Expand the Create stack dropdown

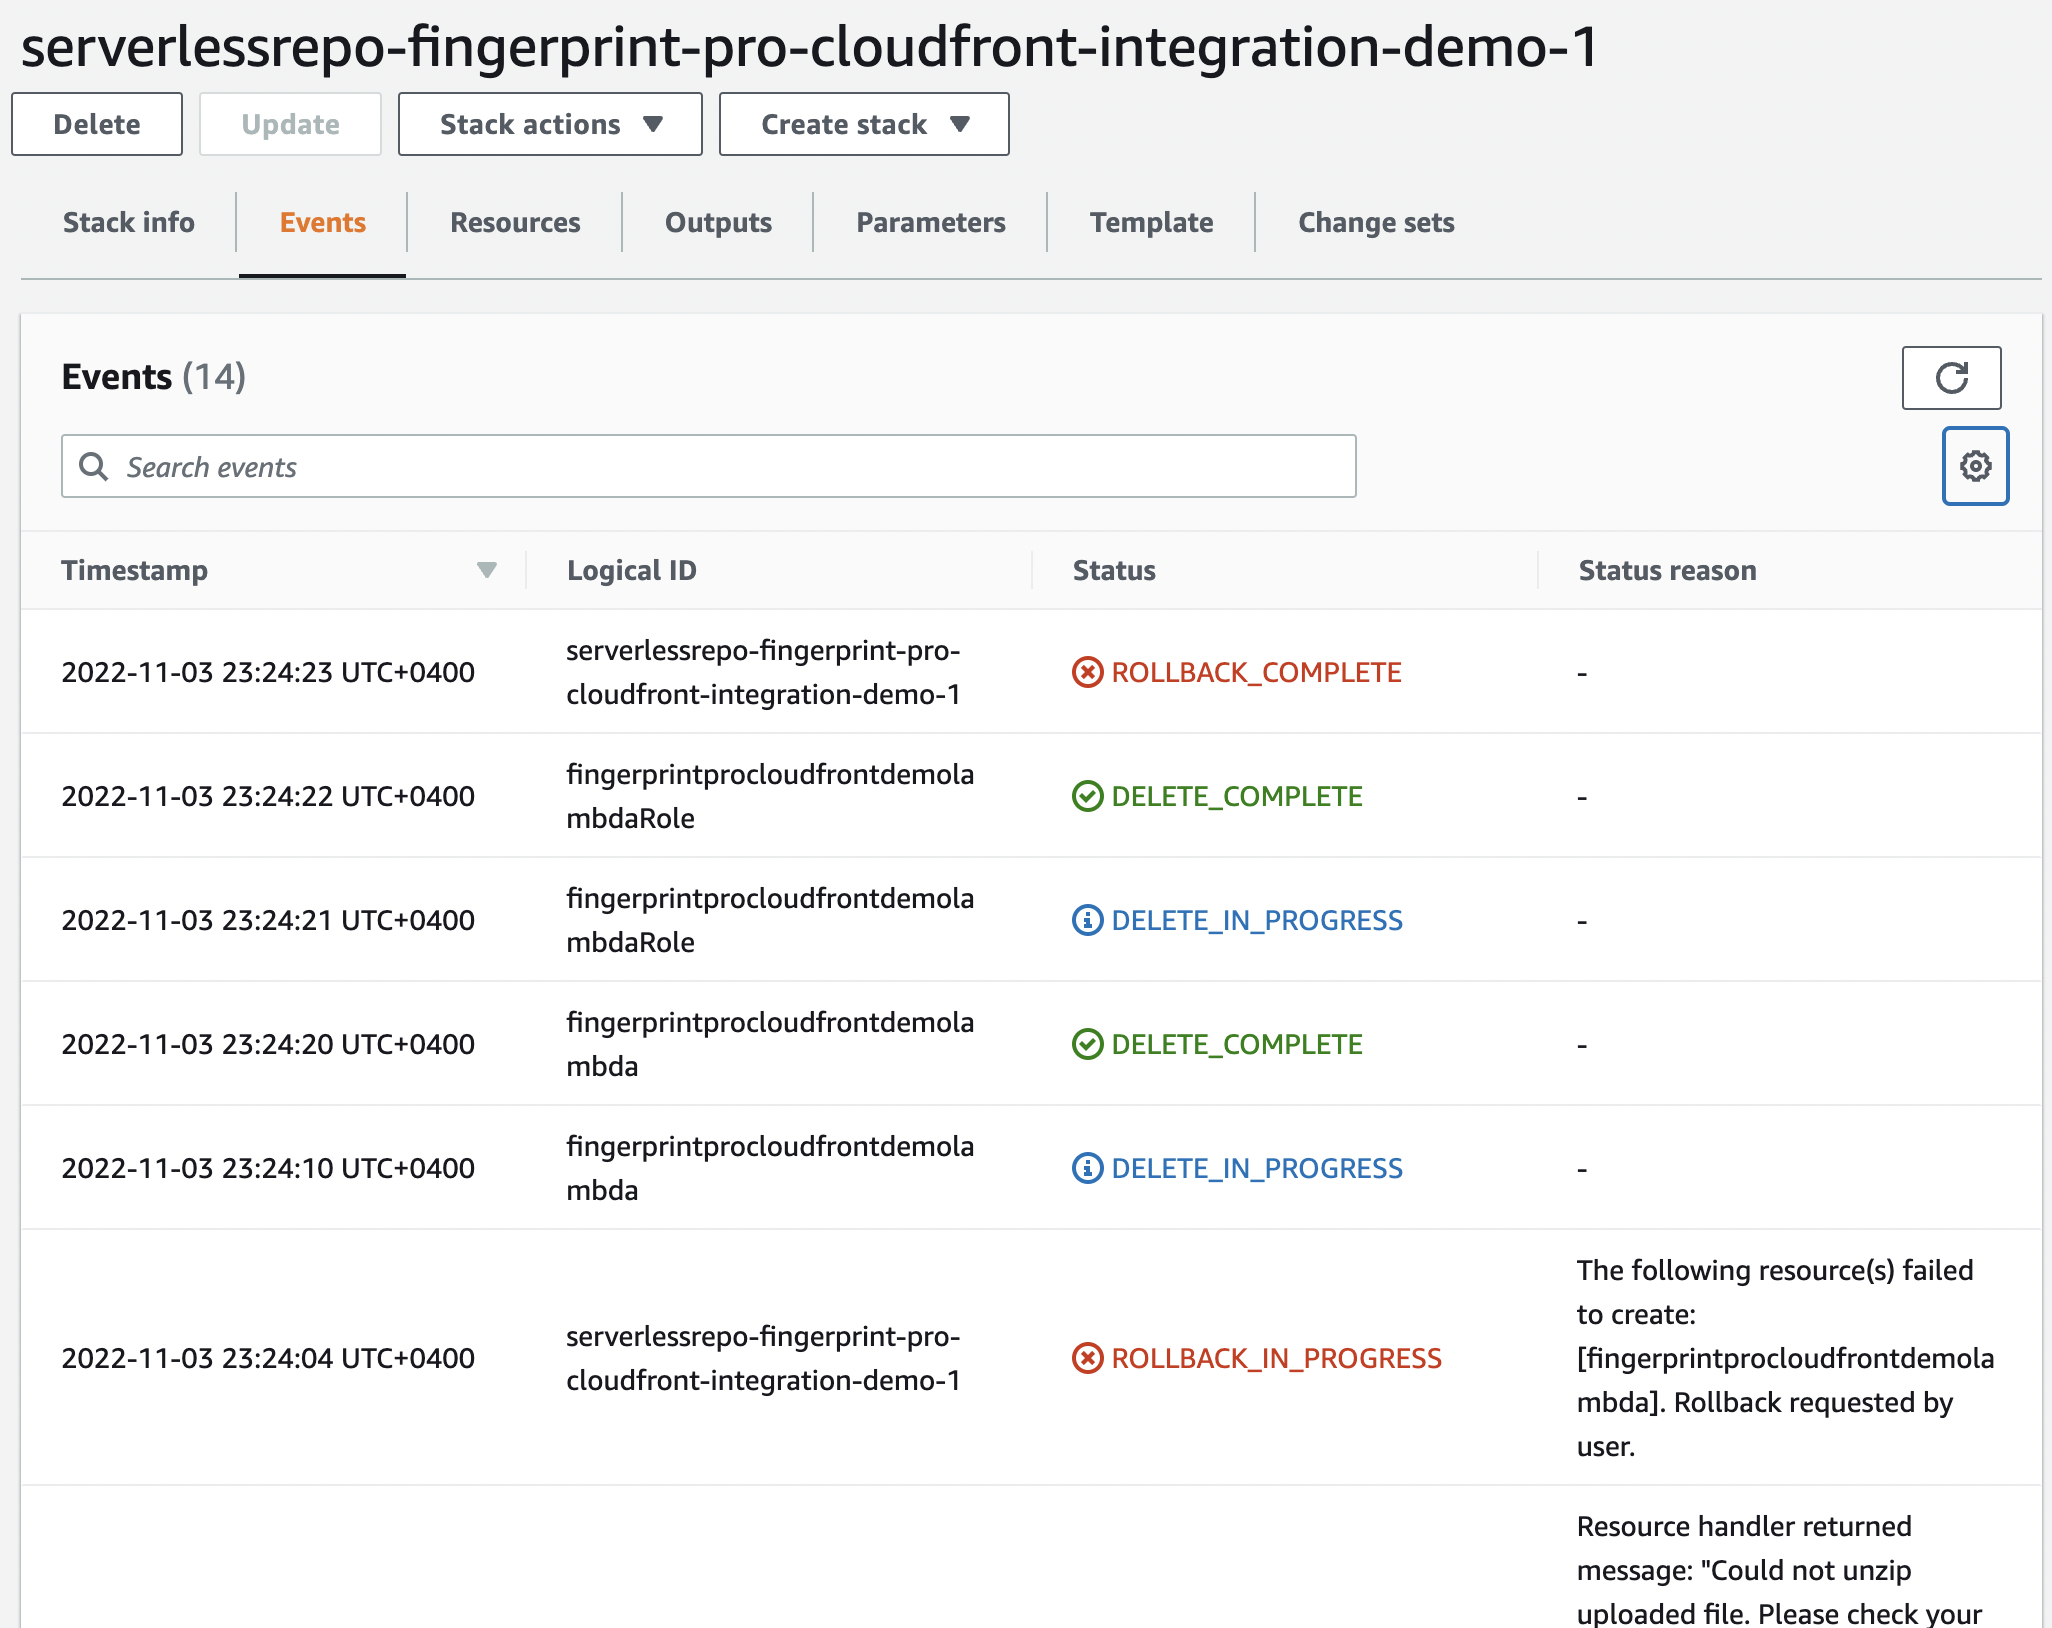pyautogui.click(x=864, y=124)
